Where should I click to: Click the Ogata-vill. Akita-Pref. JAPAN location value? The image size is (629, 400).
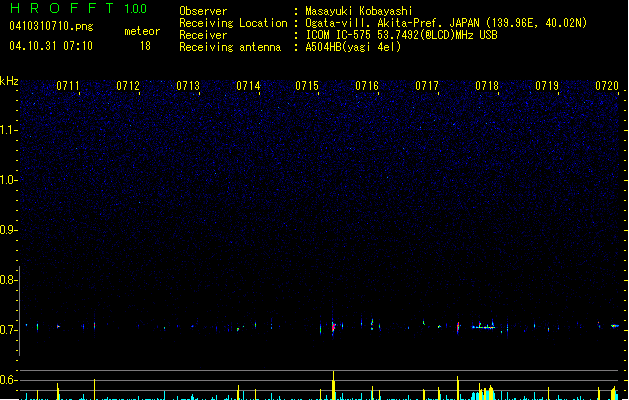click(446, 23)
